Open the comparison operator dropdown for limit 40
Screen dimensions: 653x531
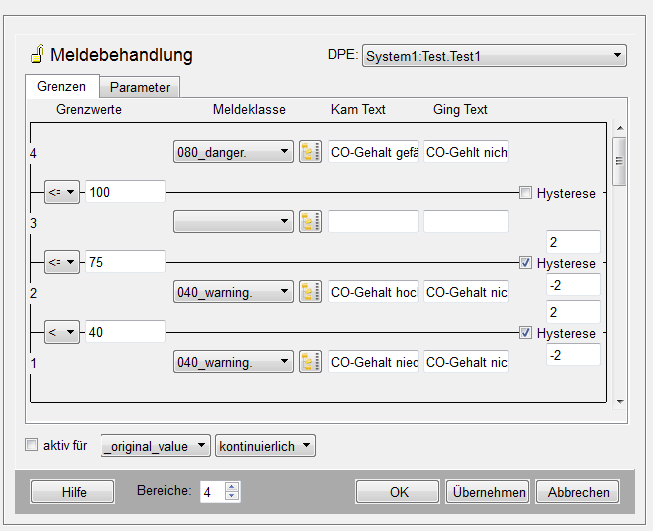coord(62,332)
